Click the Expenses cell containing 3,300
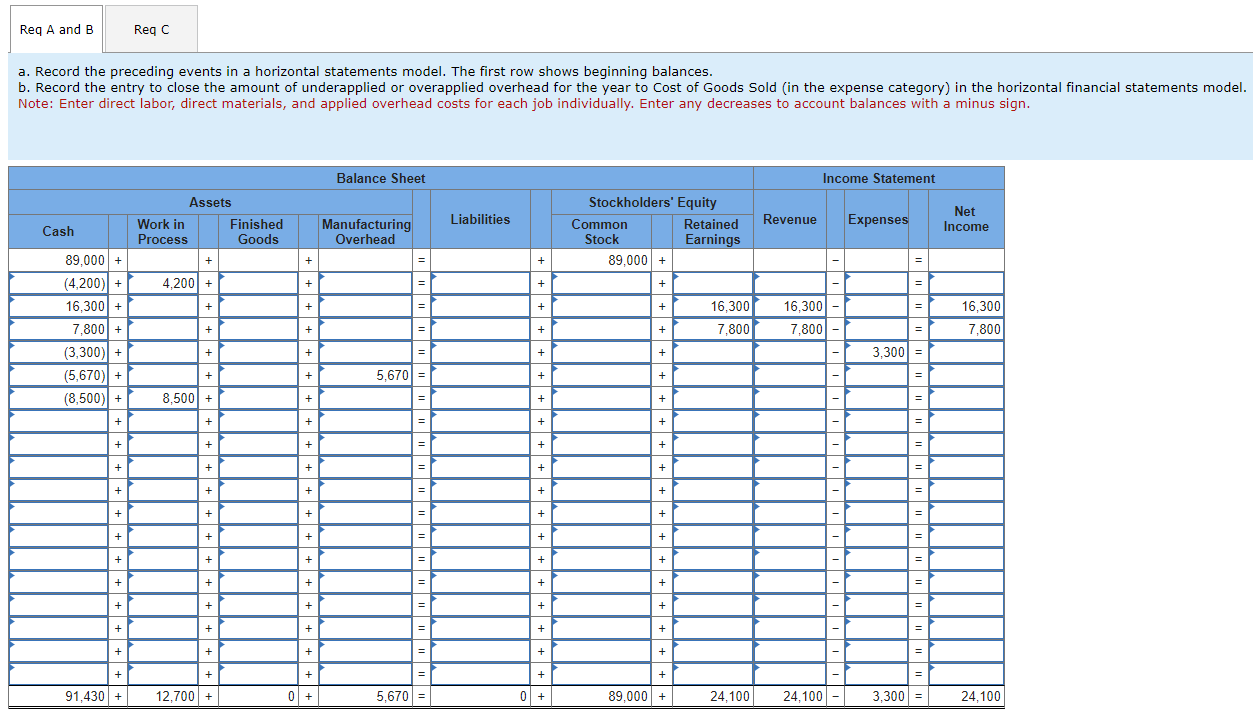Image resolution: width=1253 pixels, height=715 pixels. (x=877, y=352)
